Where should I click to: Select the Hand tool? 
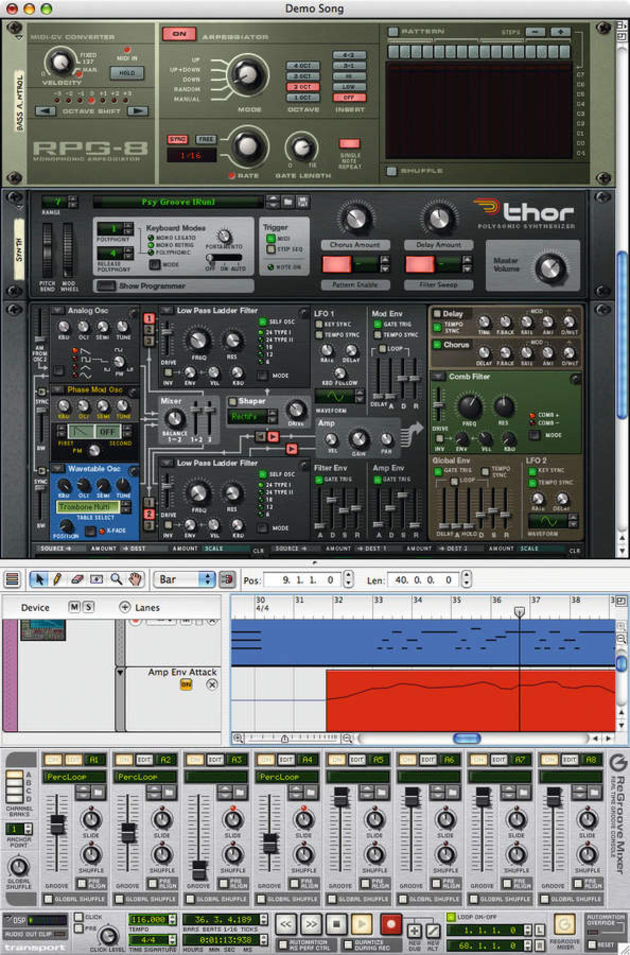[135, 579]
